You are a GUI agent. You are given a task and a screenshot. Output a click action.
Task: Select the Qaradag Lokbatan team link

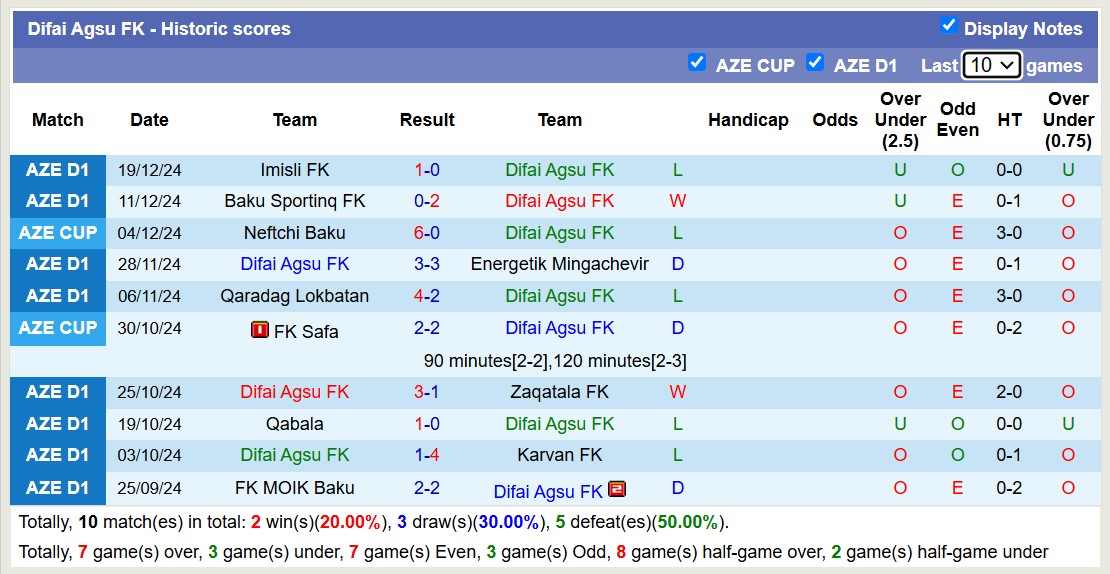295,296
